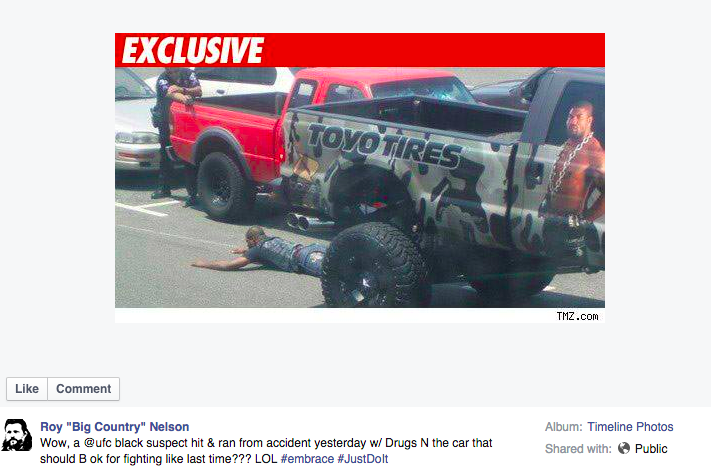Click the red EXCLUSIVE banner on photo
711x470 pixels.
(x=360, y=50)
